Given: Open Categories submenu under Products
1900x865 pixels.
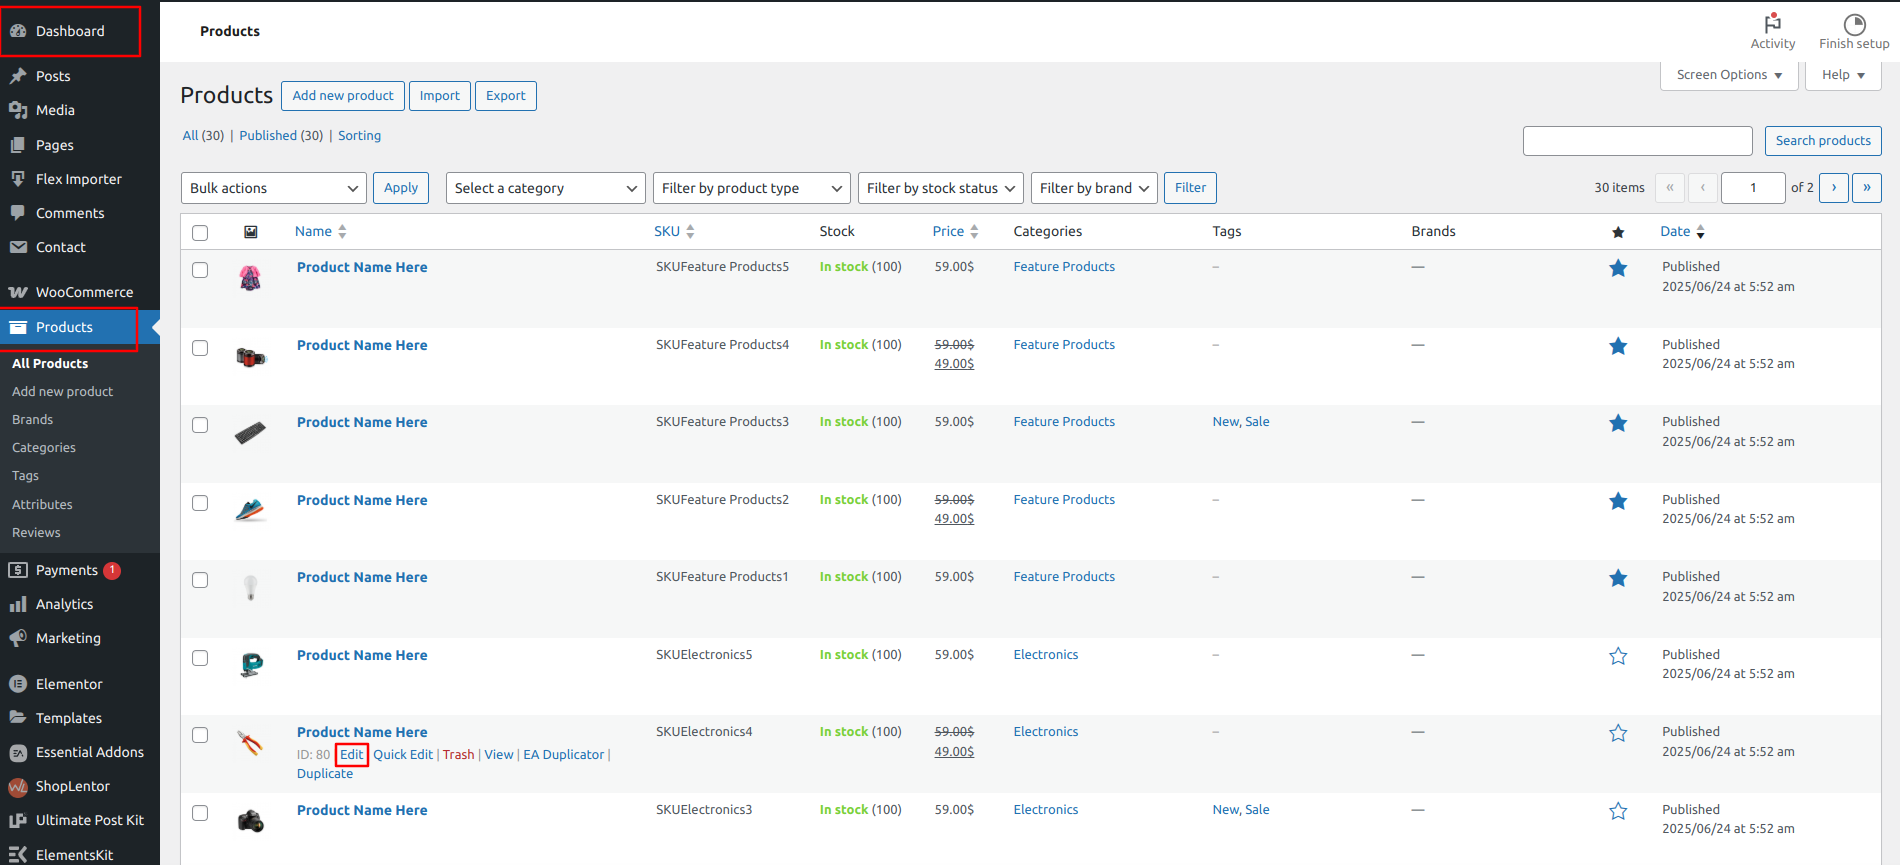Looking at the screenshot, I should tap(44, 448).
